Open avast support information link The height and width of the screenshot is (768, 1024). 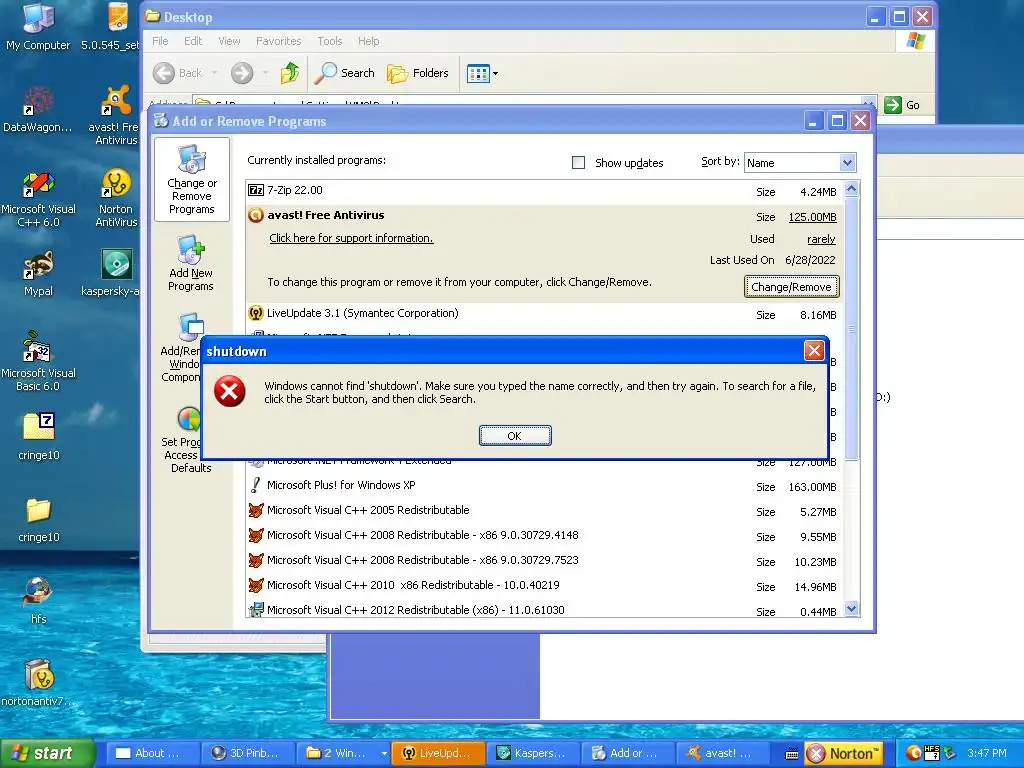(x=351, y=238)
